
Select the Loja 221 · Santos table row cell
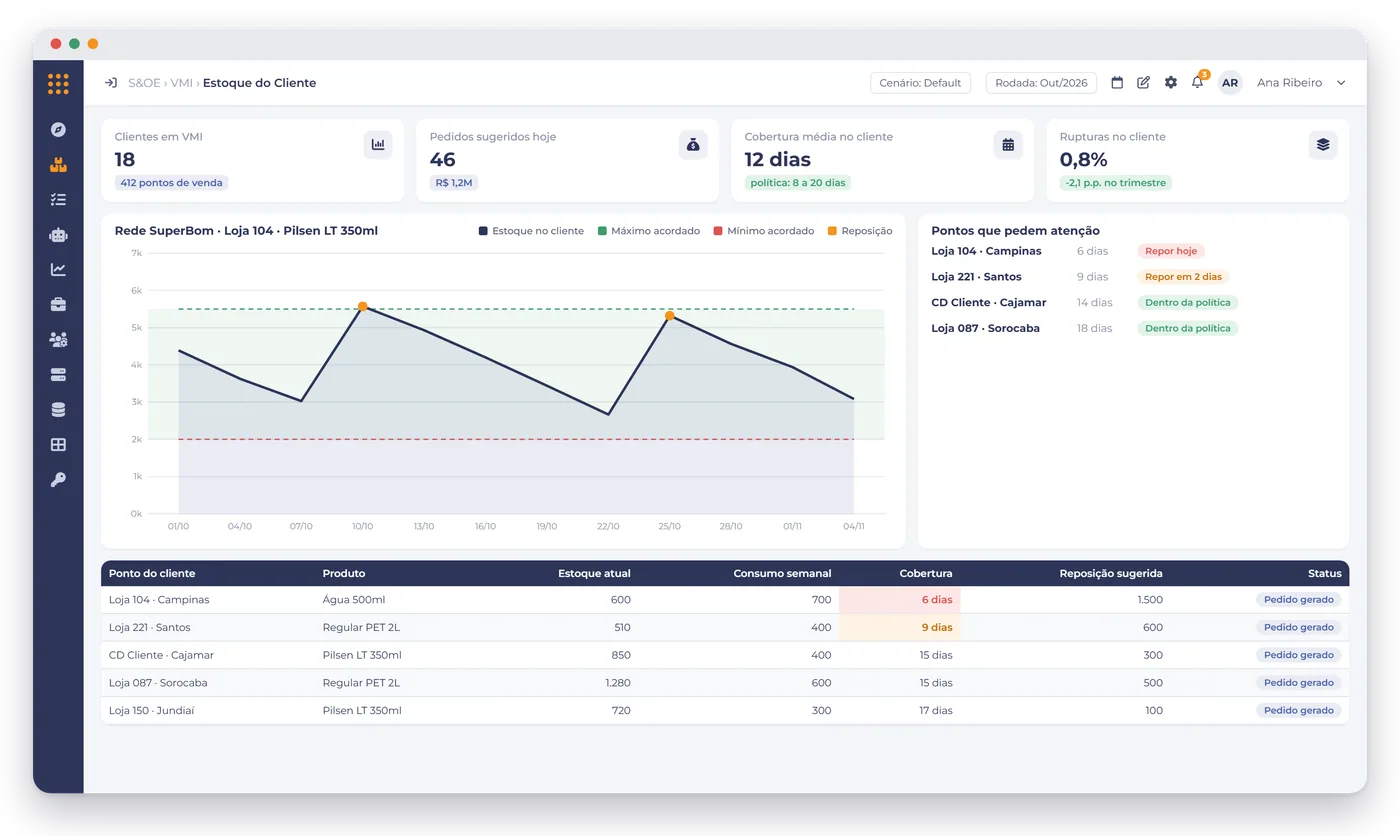149,627
